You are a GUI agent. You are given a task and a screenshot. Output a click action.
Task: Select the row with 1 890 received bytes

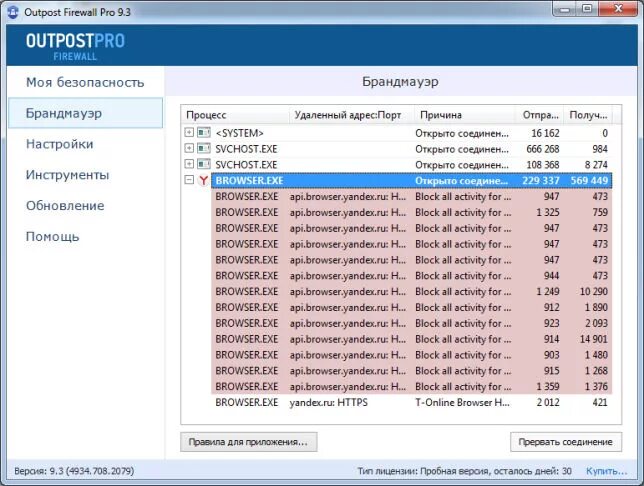(412, 307)
